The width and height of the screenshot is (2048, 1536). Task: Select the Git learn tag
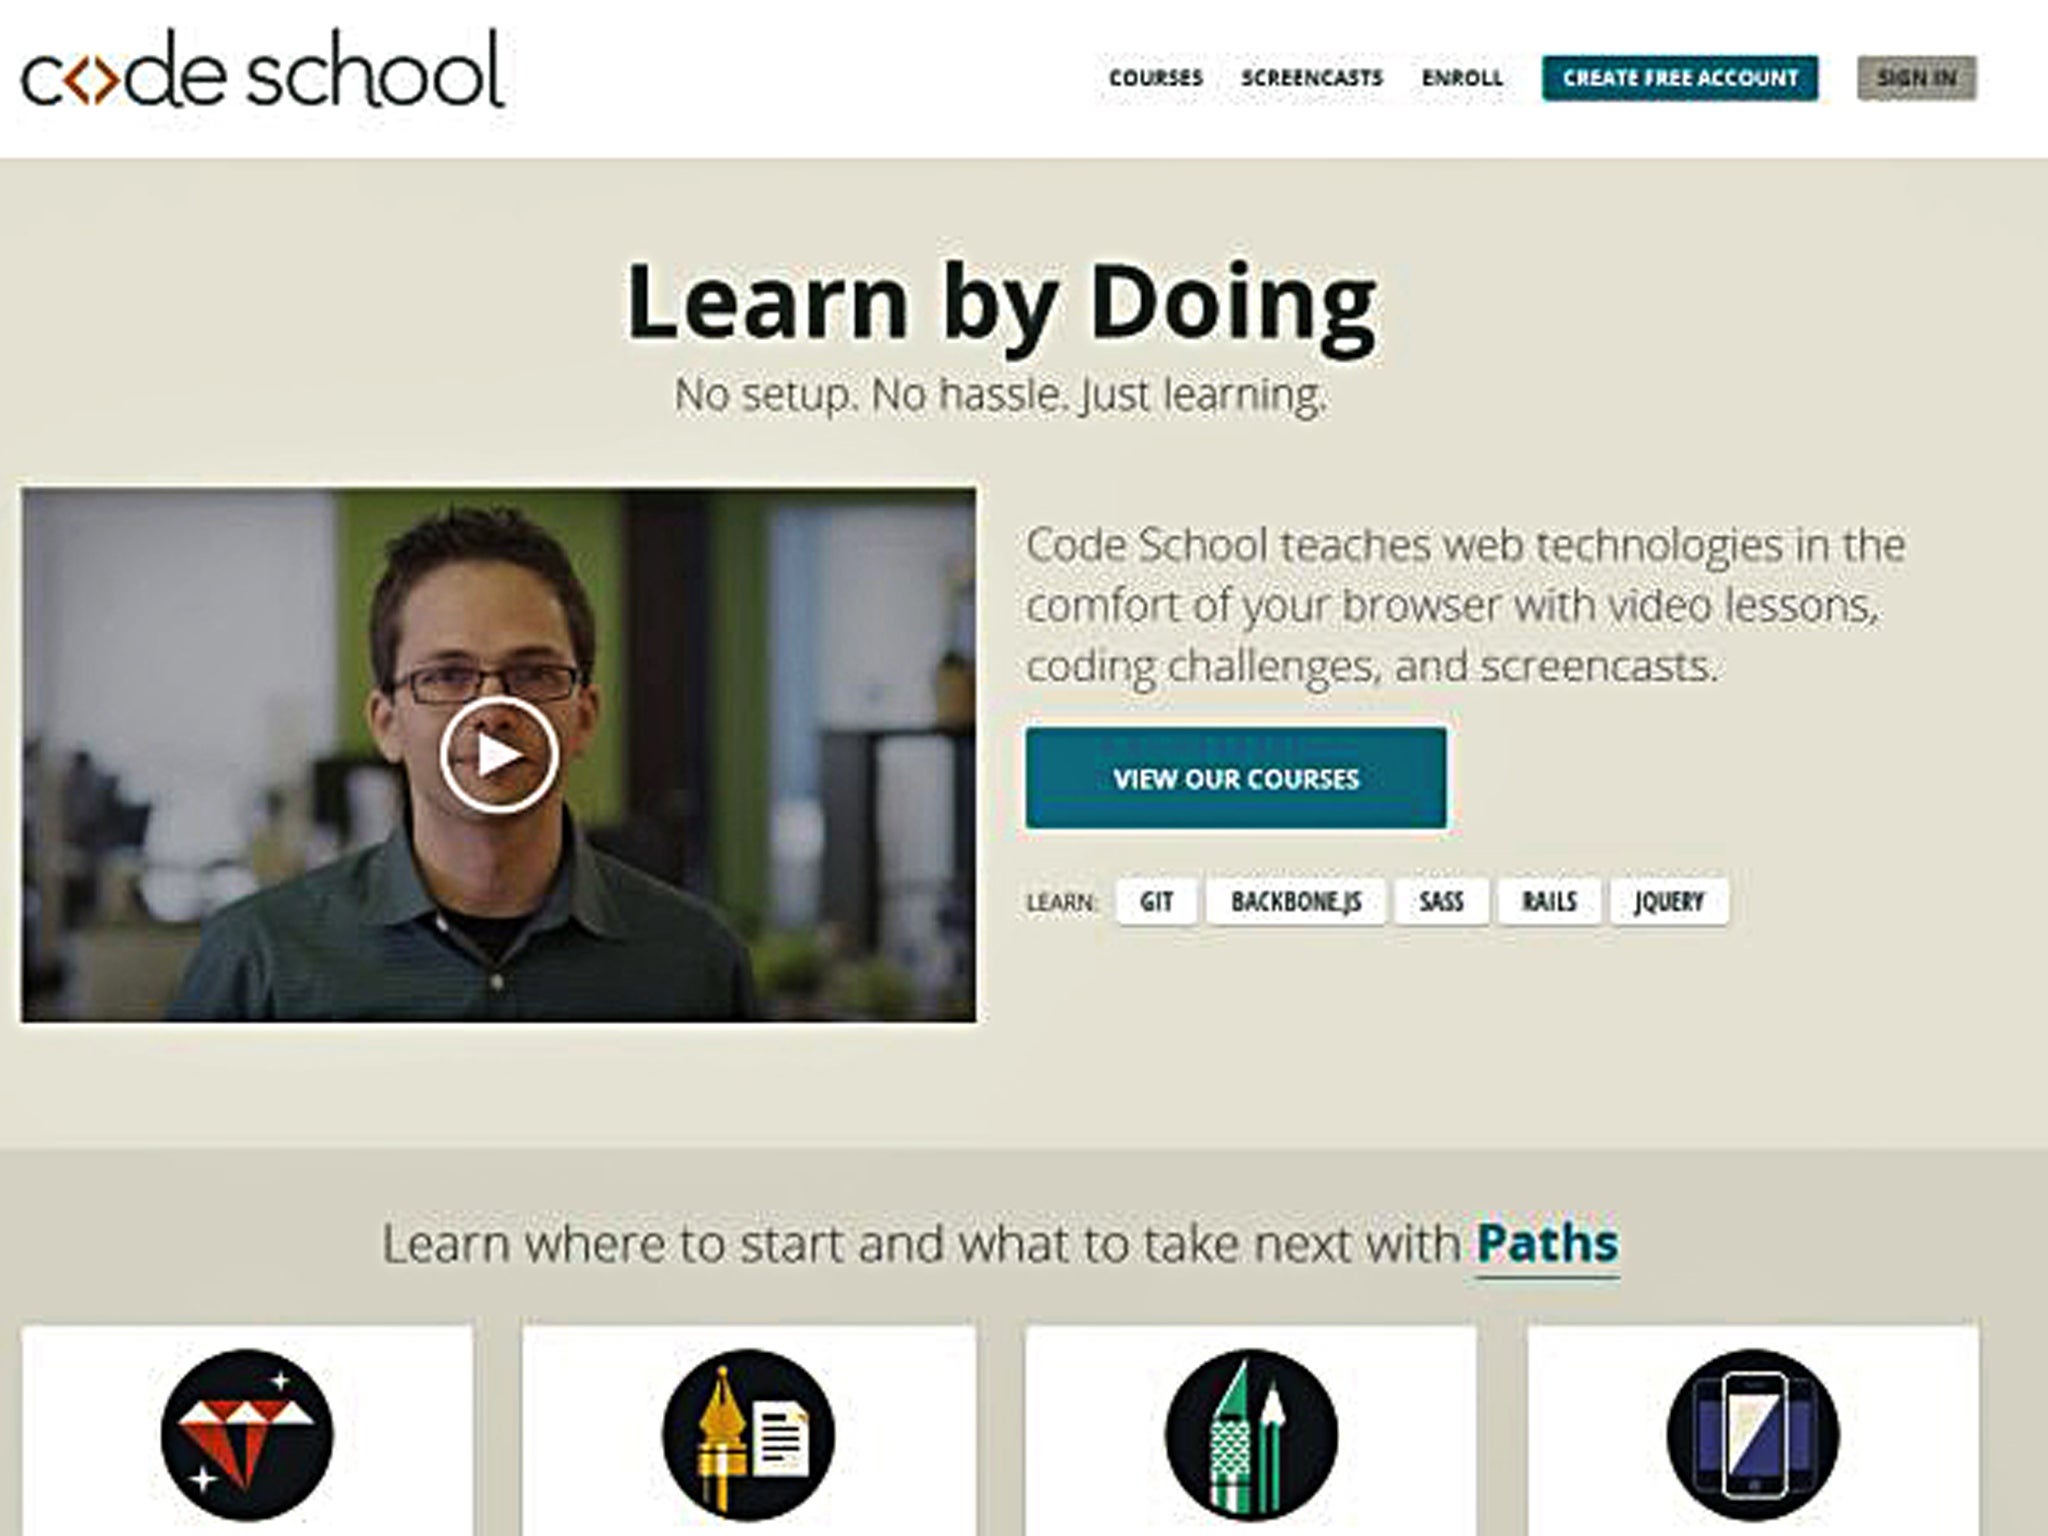click(x=1156, y=901)
